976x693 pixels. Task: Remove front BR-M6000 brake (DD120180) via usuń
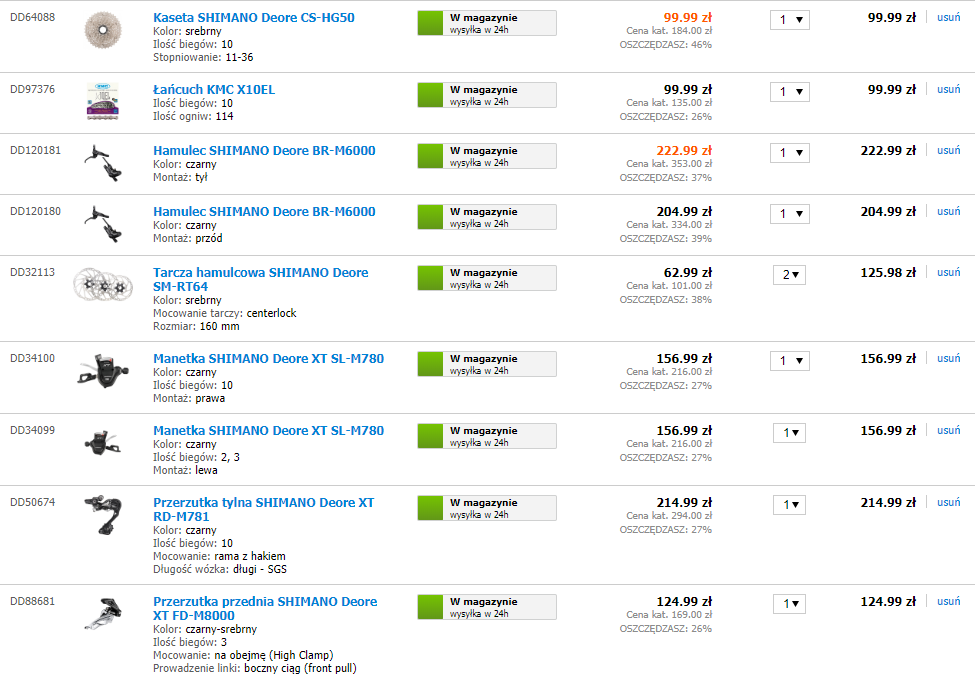(x=949, y=211)
